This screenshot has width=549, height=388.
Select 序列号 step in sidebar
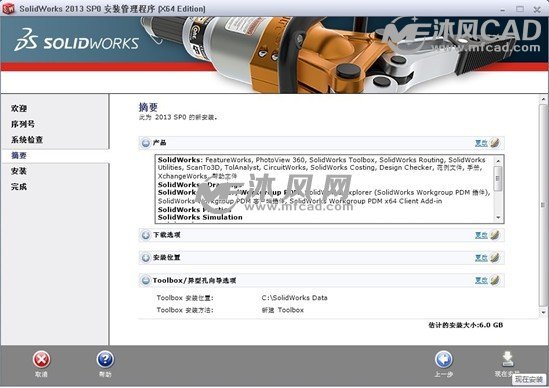coord(23,124)
